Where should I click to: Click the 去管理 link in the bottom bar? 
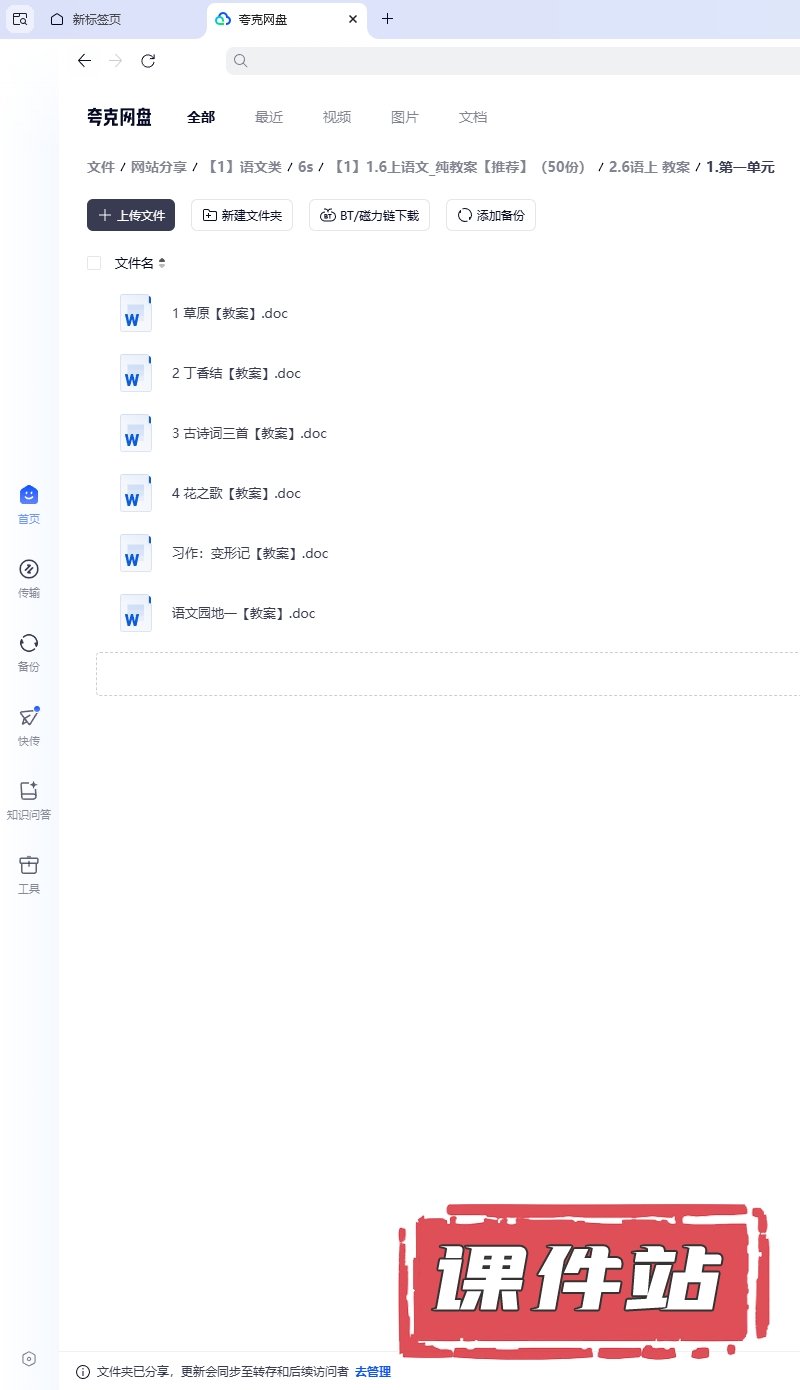pos(373,1371)
